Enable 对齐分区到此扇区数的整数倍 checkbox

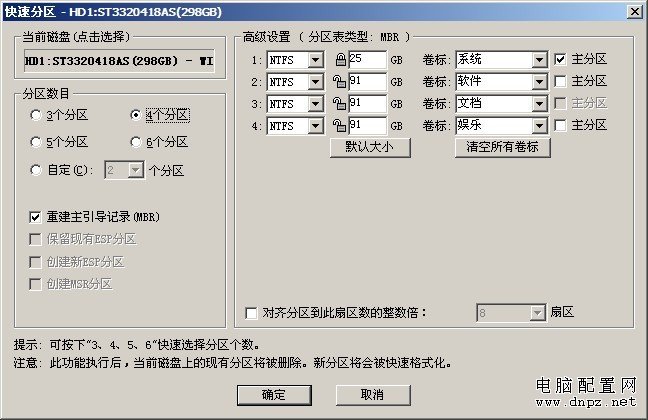[251, 313]
